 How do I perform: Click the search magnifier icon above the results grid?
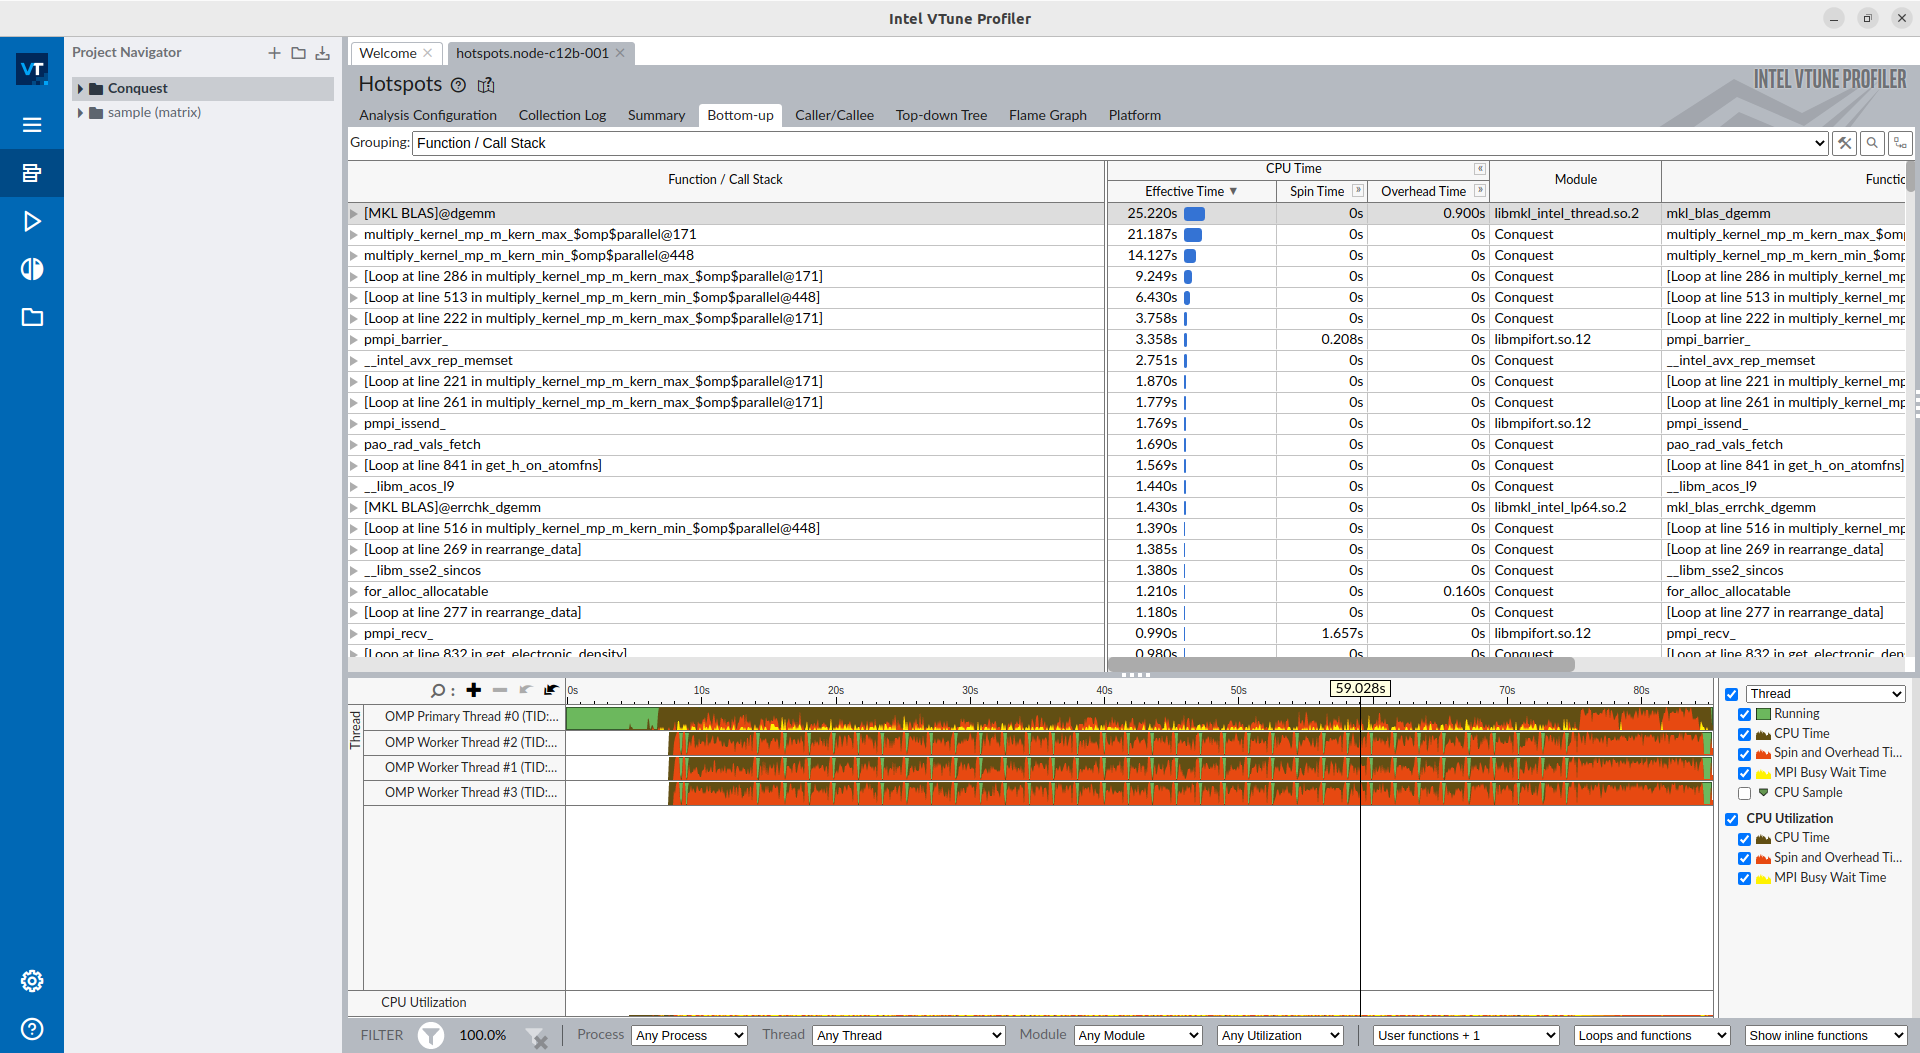point(1871,143)
